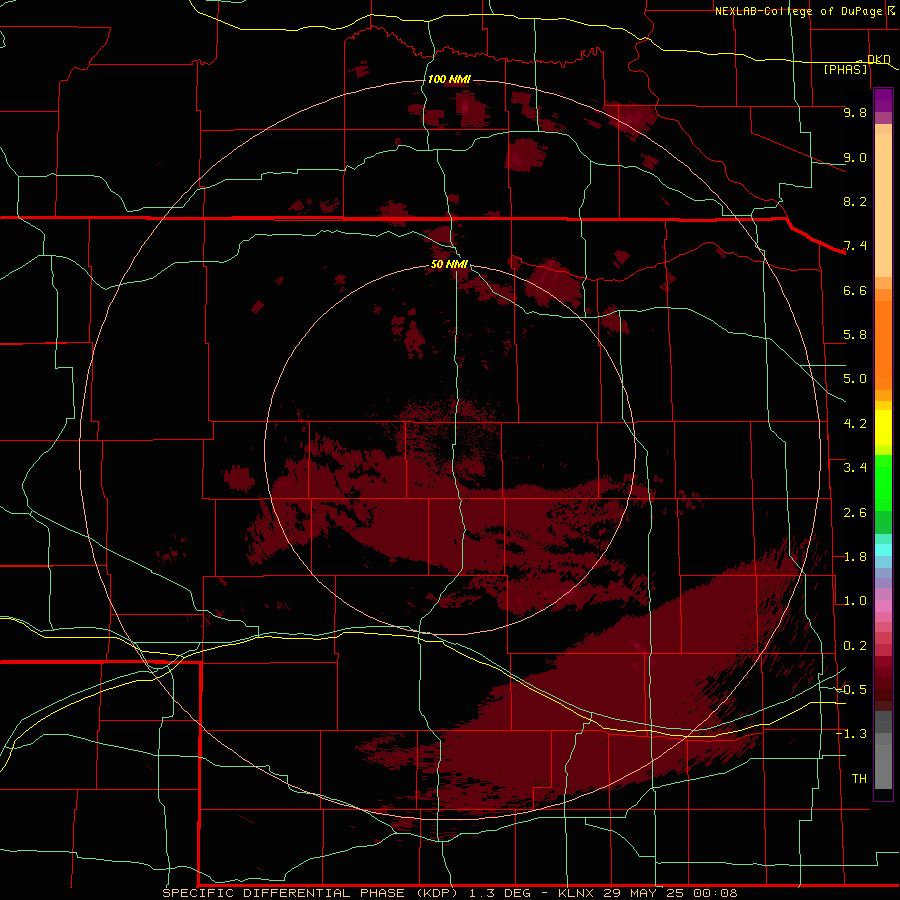Viewport: 900px width, 900px height.
Task: Click the 0.2 scale value
Action: [x=855, y=646]
